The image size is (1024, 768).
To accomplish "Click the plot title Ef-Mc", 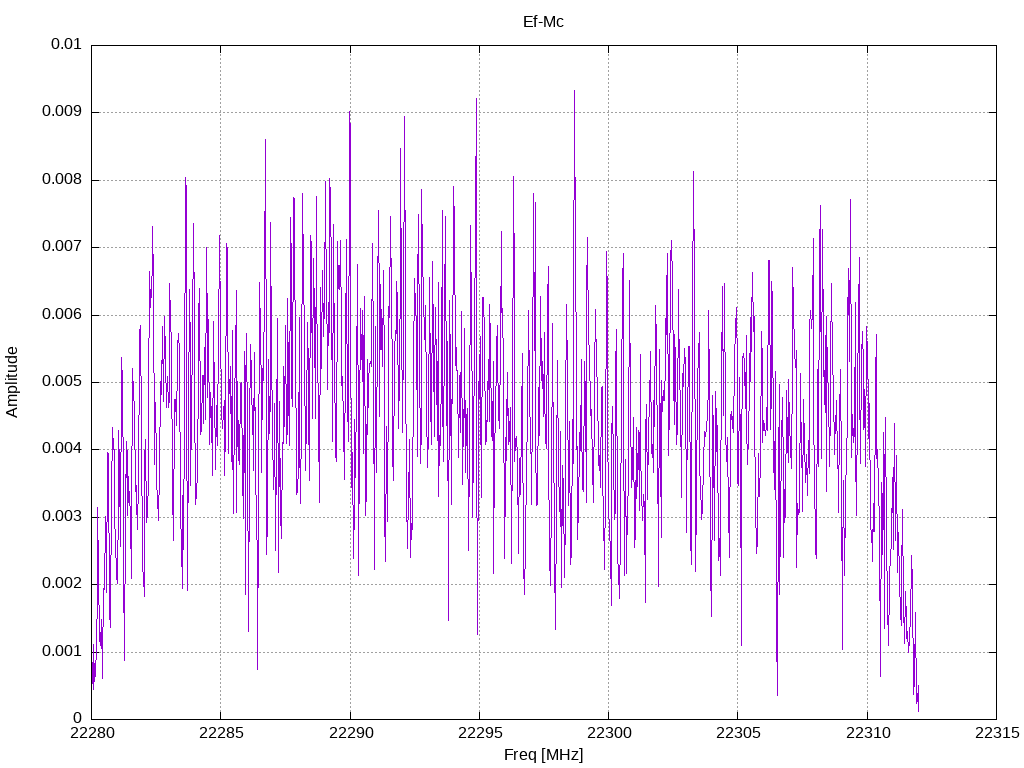I will pyautogui.click(x=543, y=22).
